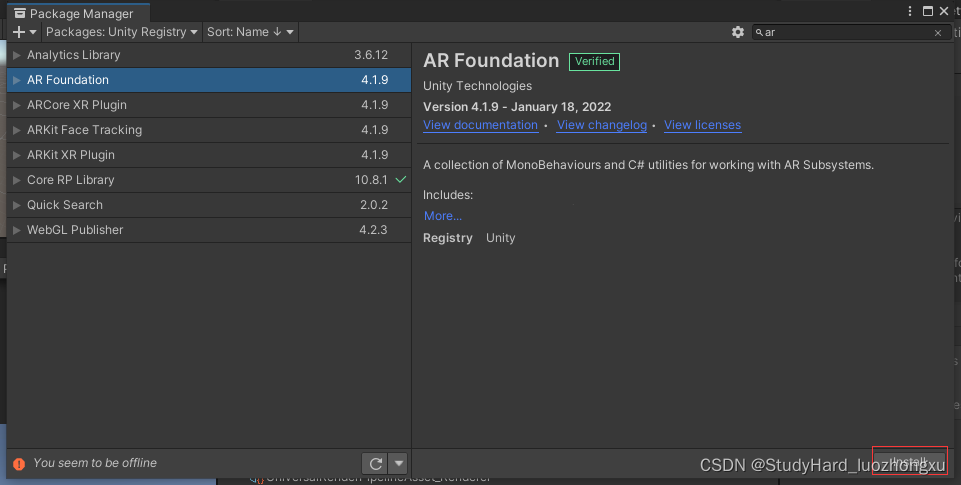The width and height of the screenshot is (961, 485).
Task: Click the offline warning icon
Action: [x=19, y=464]
